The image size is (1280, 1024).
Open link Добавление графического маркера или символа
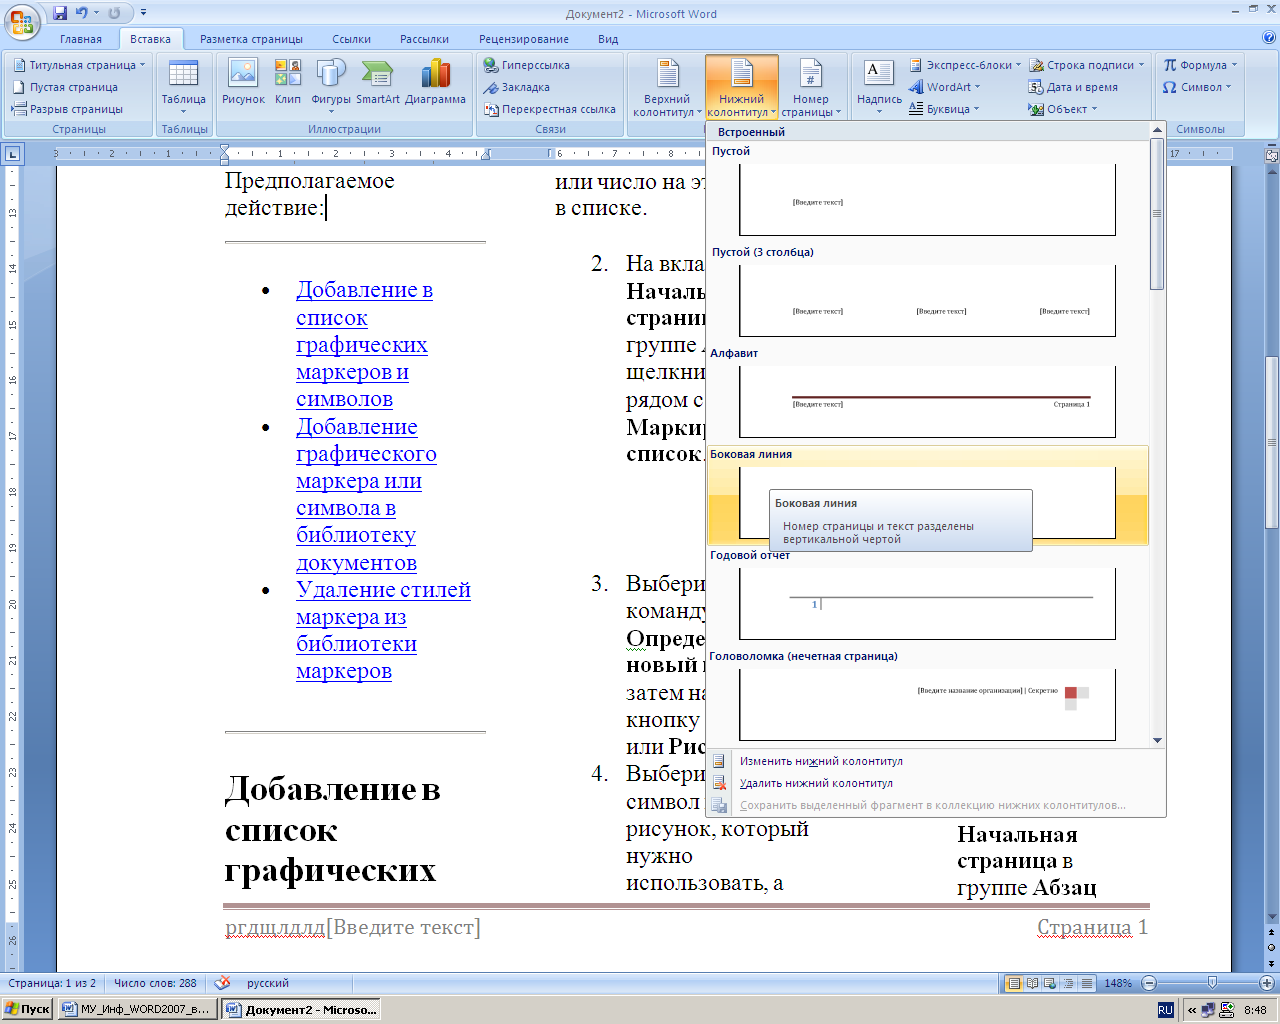pyautogui.click(x=366, y=494)
